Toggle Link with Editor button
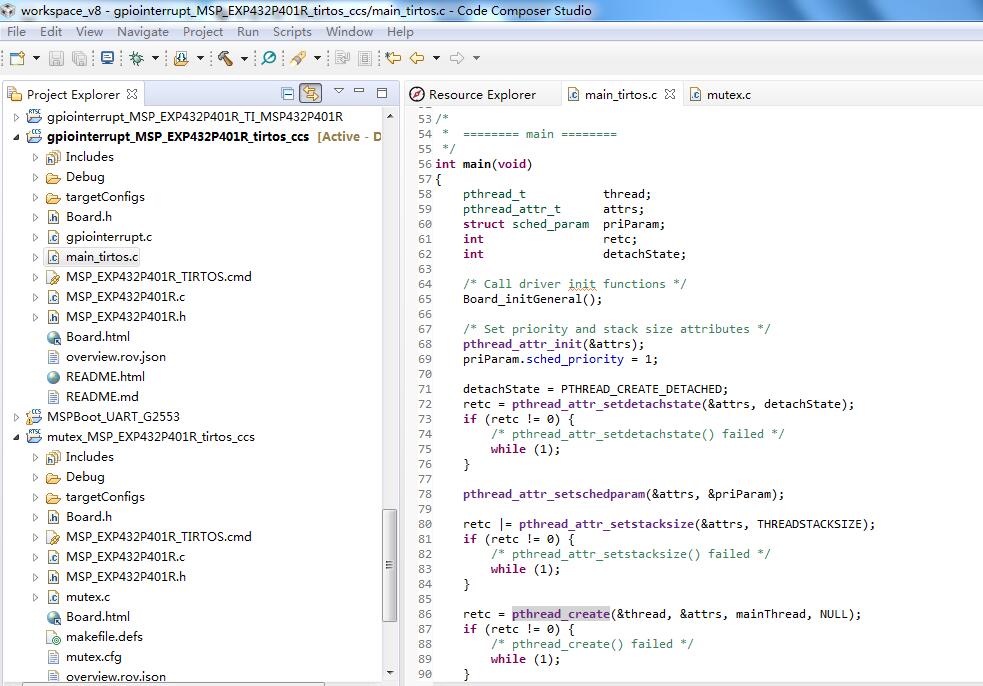This screenshot has height=686, width=983. 310,94
